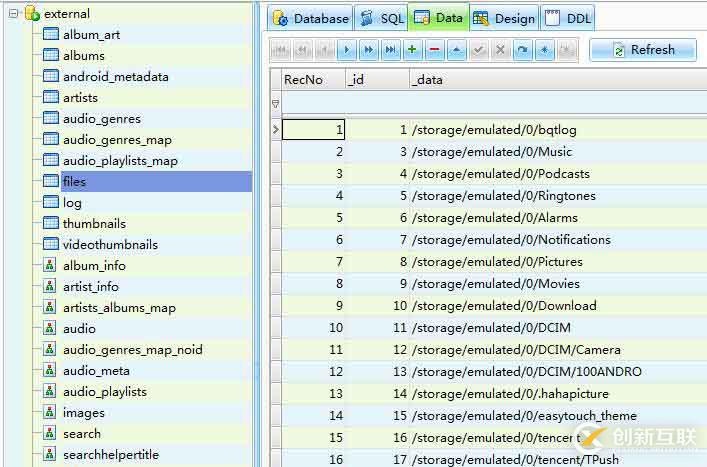Image resolution: width=707 pixels, height=467 pixels.
Task: Select the images view
Action: point(84,412)
